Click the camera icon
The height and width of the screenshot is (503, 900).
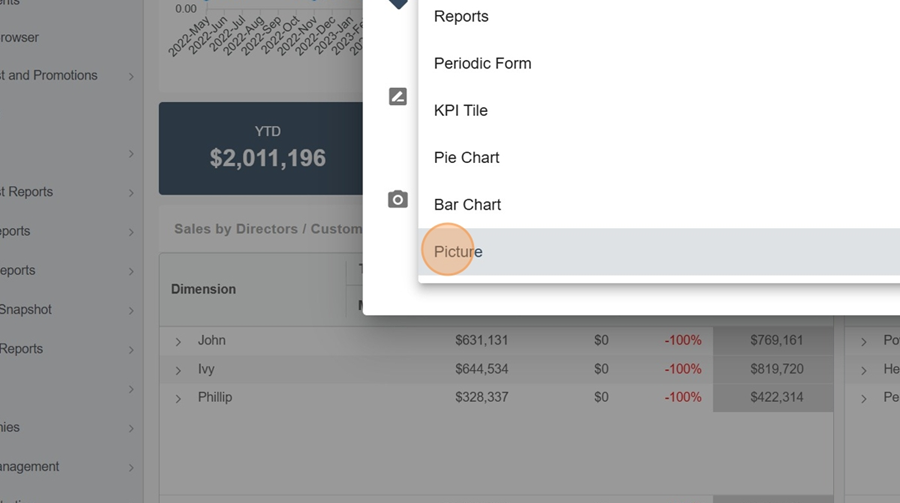click(x=398, y=199)
